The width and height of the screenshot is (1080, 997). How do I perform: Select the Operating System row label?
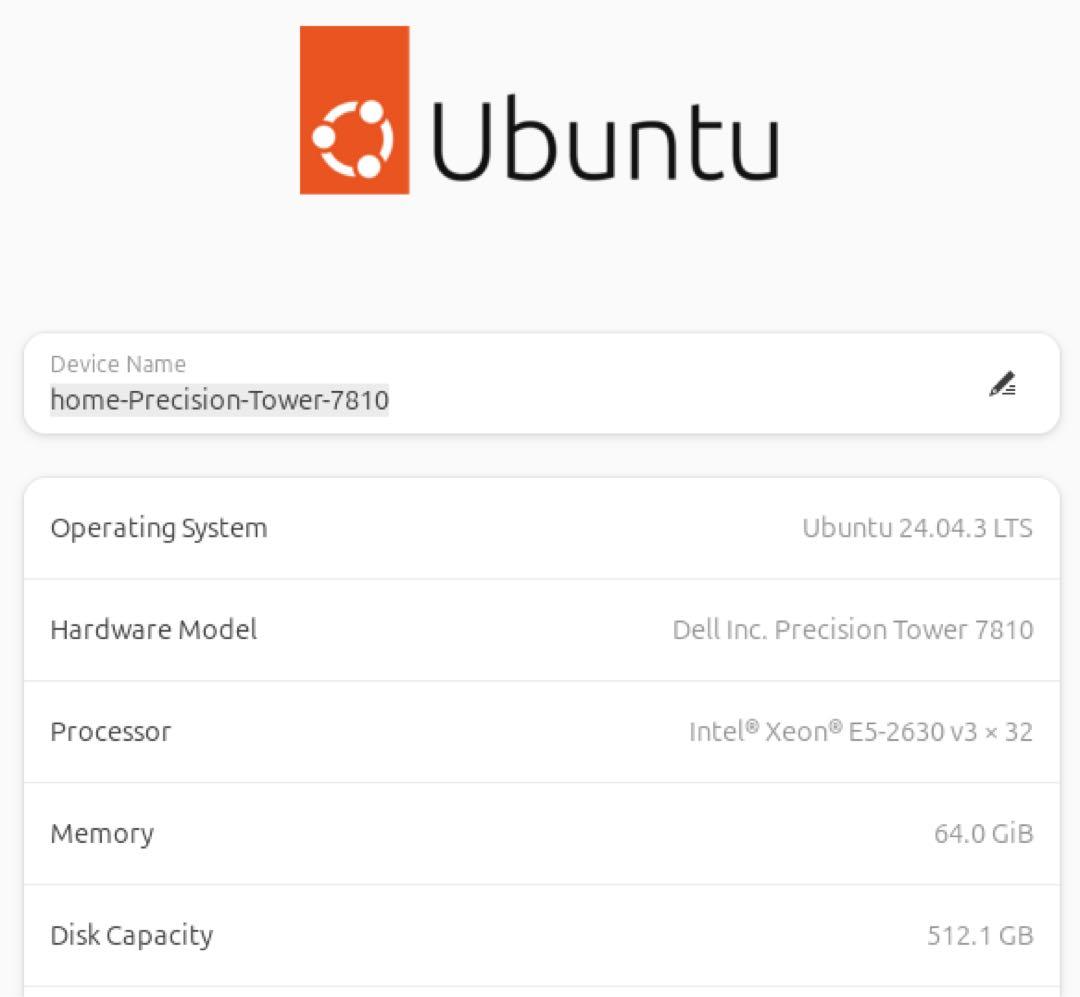158,528
